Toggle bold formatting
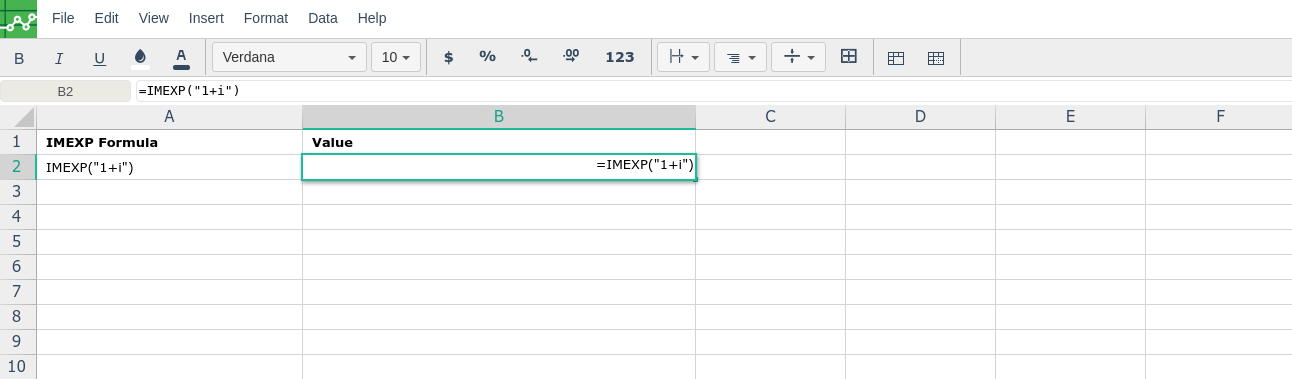Viewport: 1292px width, 379px height. [x=19, y=58]
